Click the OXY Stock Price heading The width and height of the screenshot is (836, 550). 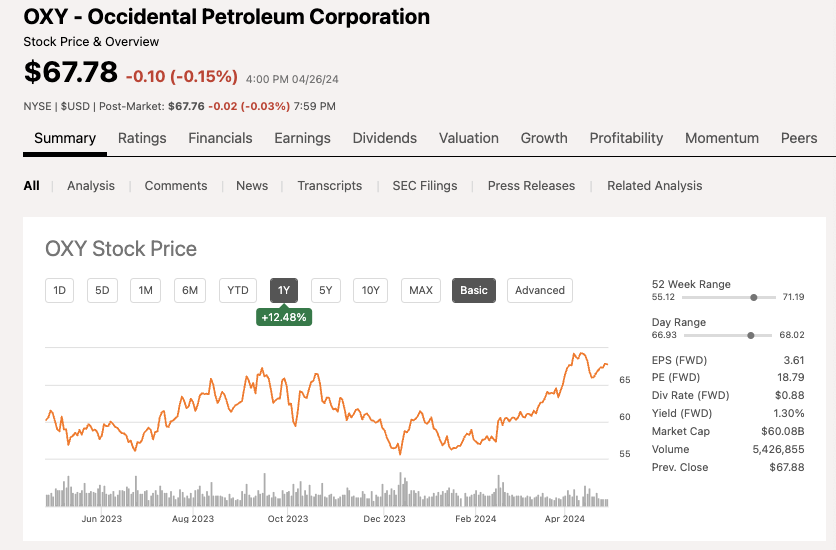tap(121, 249)
